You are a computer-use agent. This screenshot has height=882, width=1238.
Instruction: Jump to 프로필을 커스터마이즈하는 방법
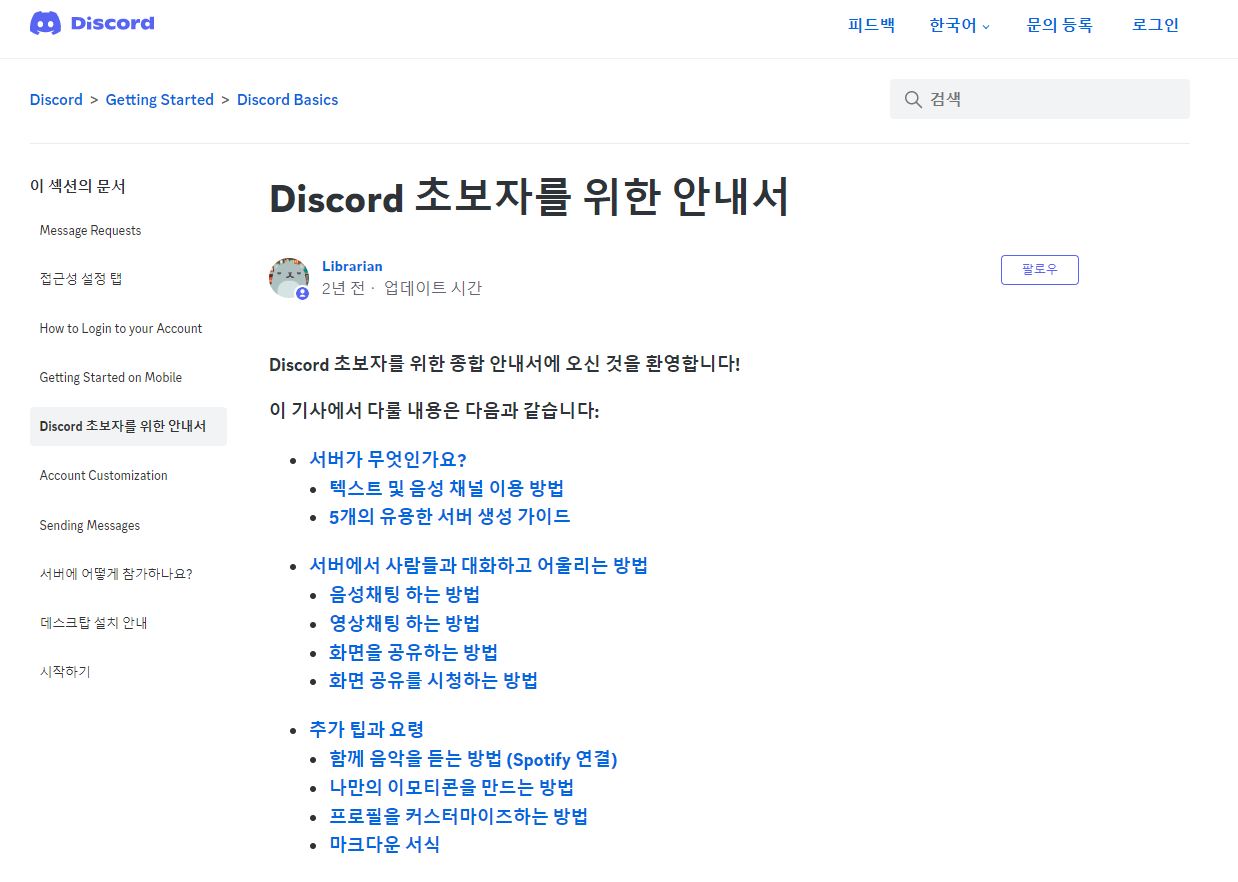coord(459,816)
